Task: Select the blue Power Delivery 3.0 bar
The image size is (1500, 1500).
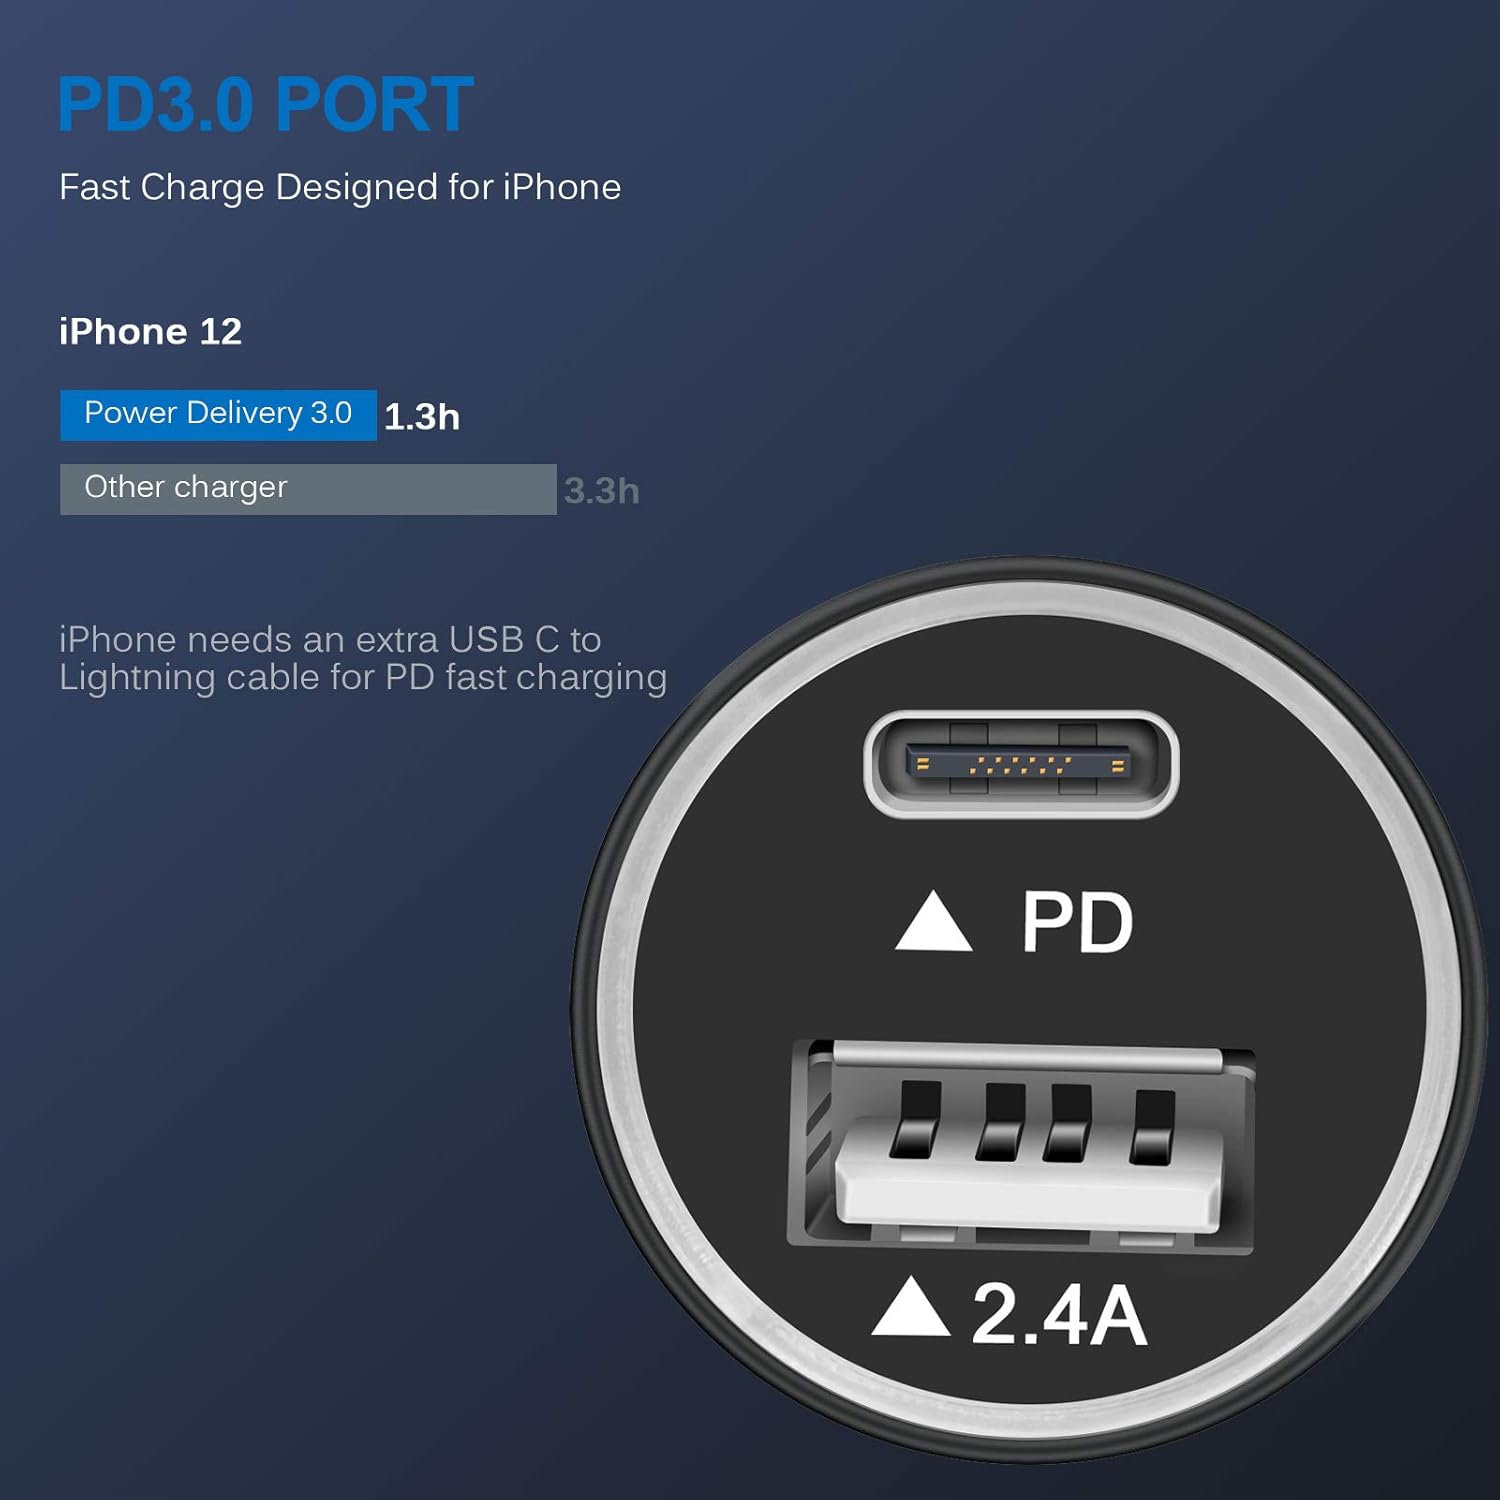Action: point(218,415)
